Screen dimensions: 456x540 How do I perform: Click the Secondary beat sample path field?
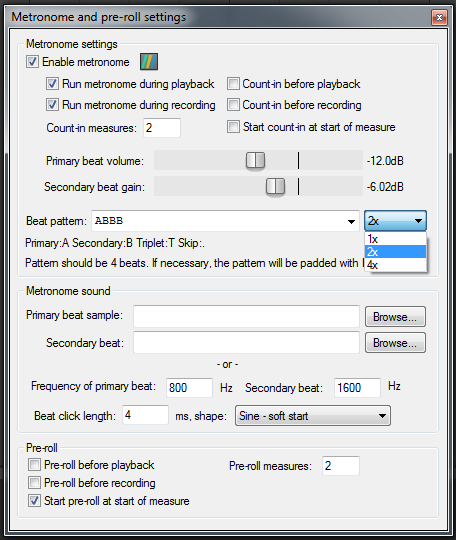click(246, 342)
